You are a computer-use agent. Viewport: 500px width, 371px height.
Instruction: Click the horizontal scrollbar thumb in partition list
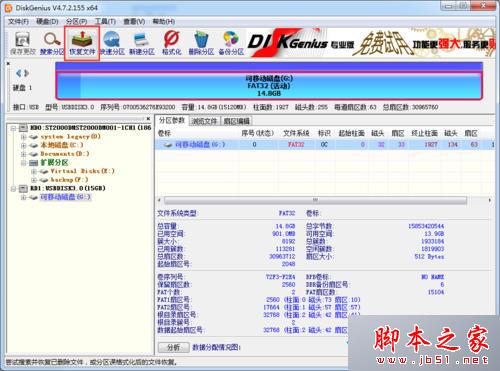[x=315, y=200]
